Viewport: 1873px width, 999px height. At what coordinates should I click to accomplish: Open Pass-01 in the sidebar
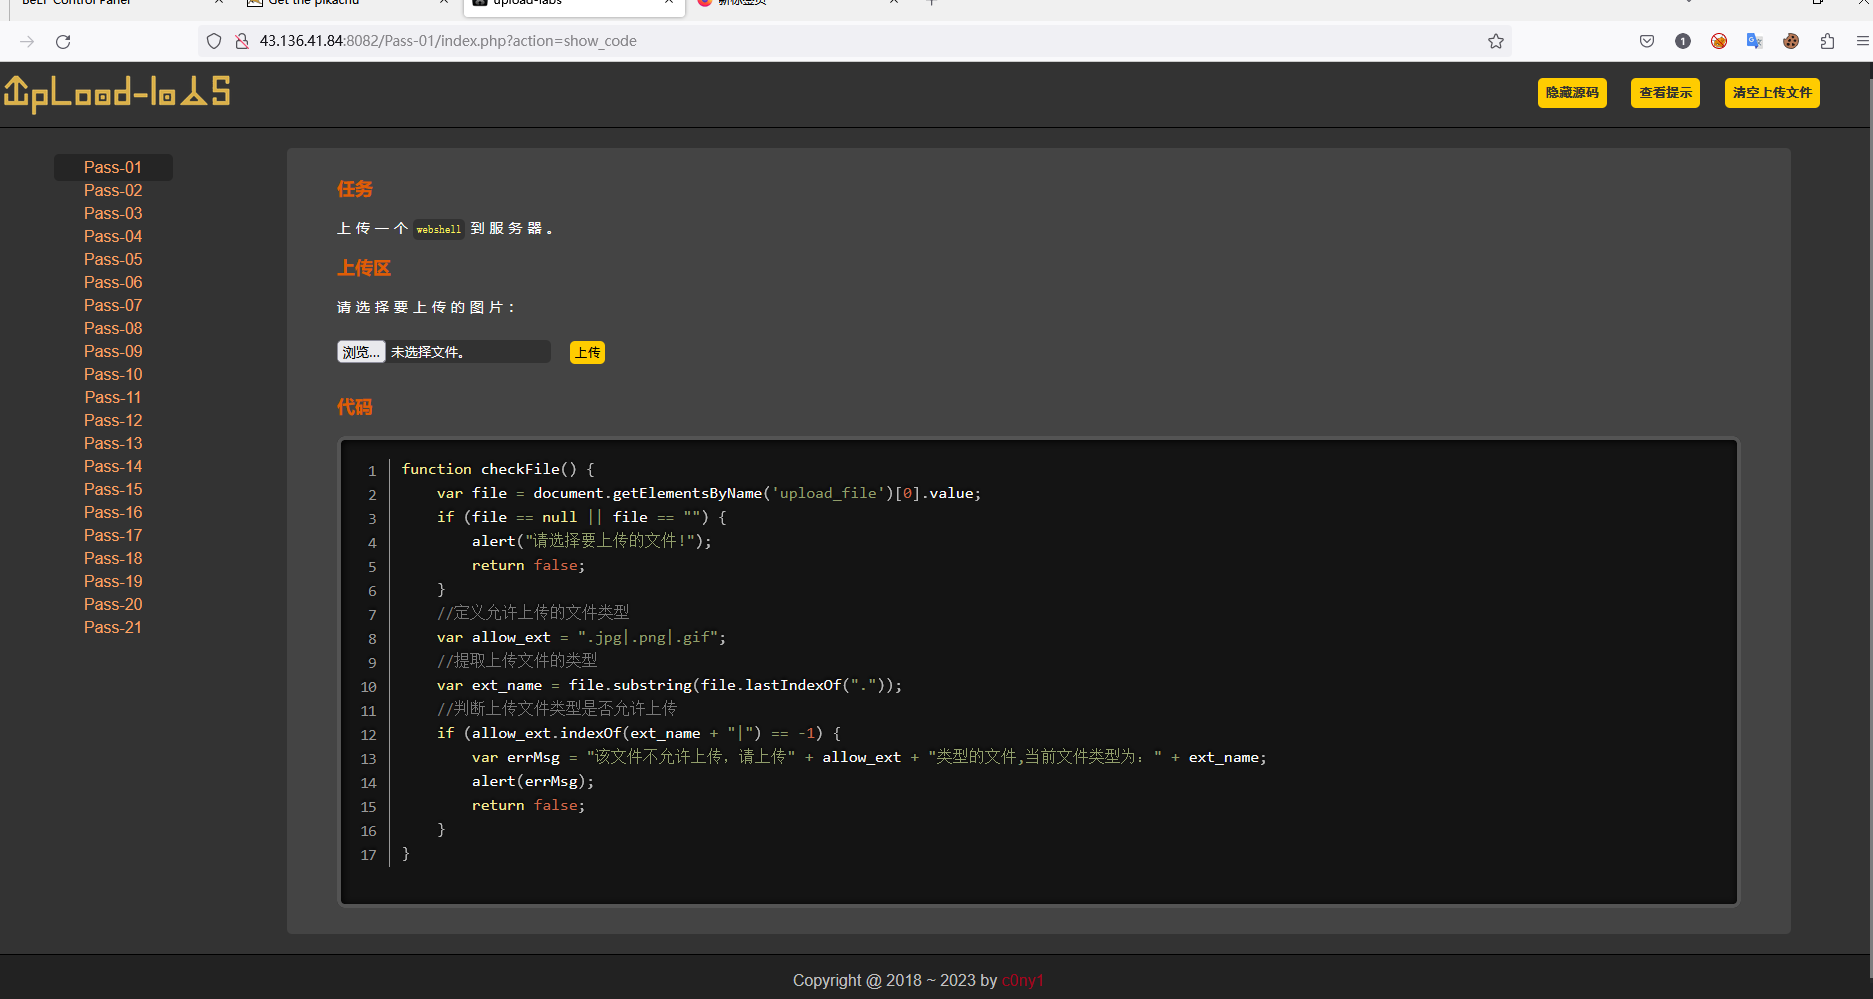[113, 167]
